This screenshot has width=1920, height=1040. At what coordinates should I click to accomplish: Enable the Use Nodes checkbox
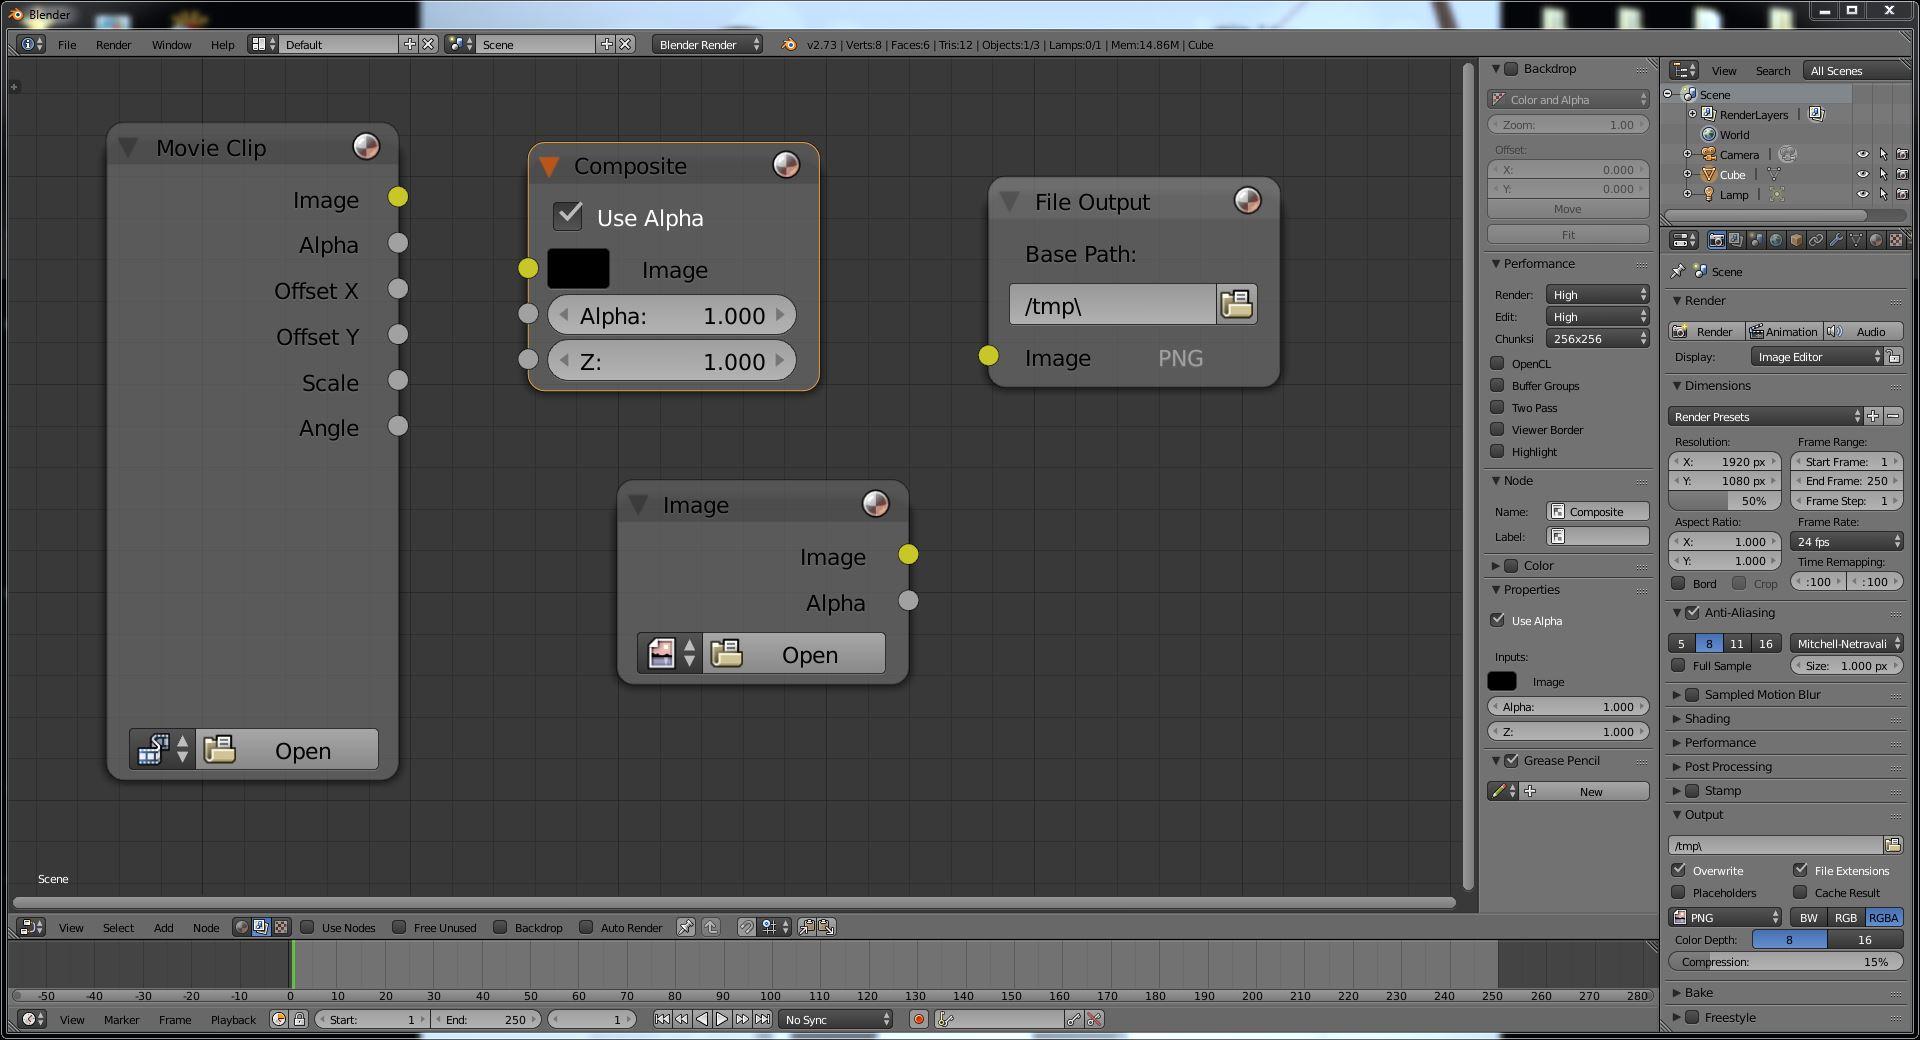(307, 927)
